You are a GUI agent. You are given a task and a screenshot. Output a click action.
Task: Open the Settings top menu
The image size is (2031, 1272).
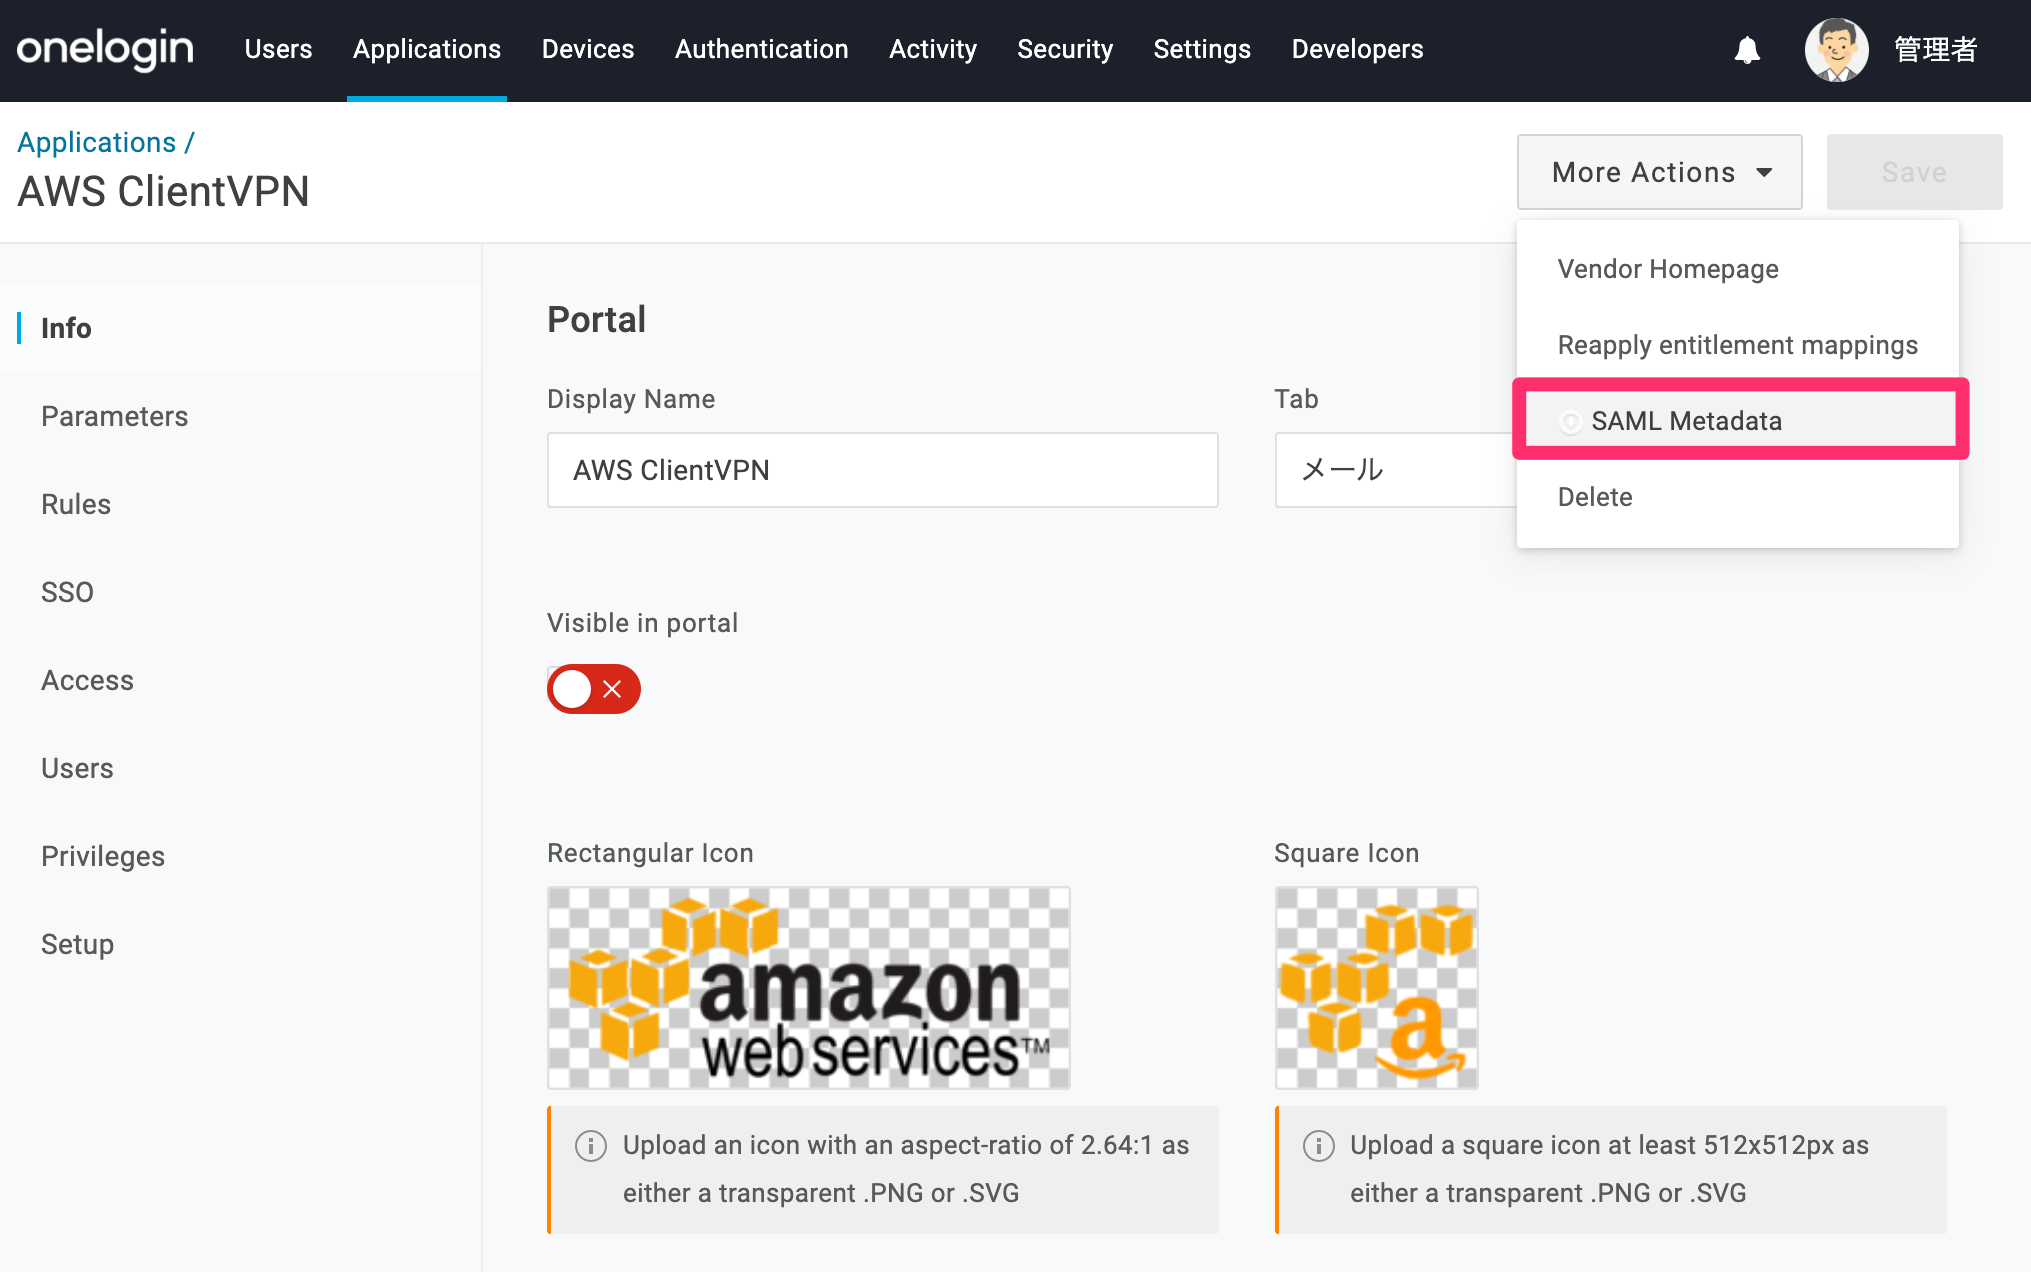tap(1202, 49)
